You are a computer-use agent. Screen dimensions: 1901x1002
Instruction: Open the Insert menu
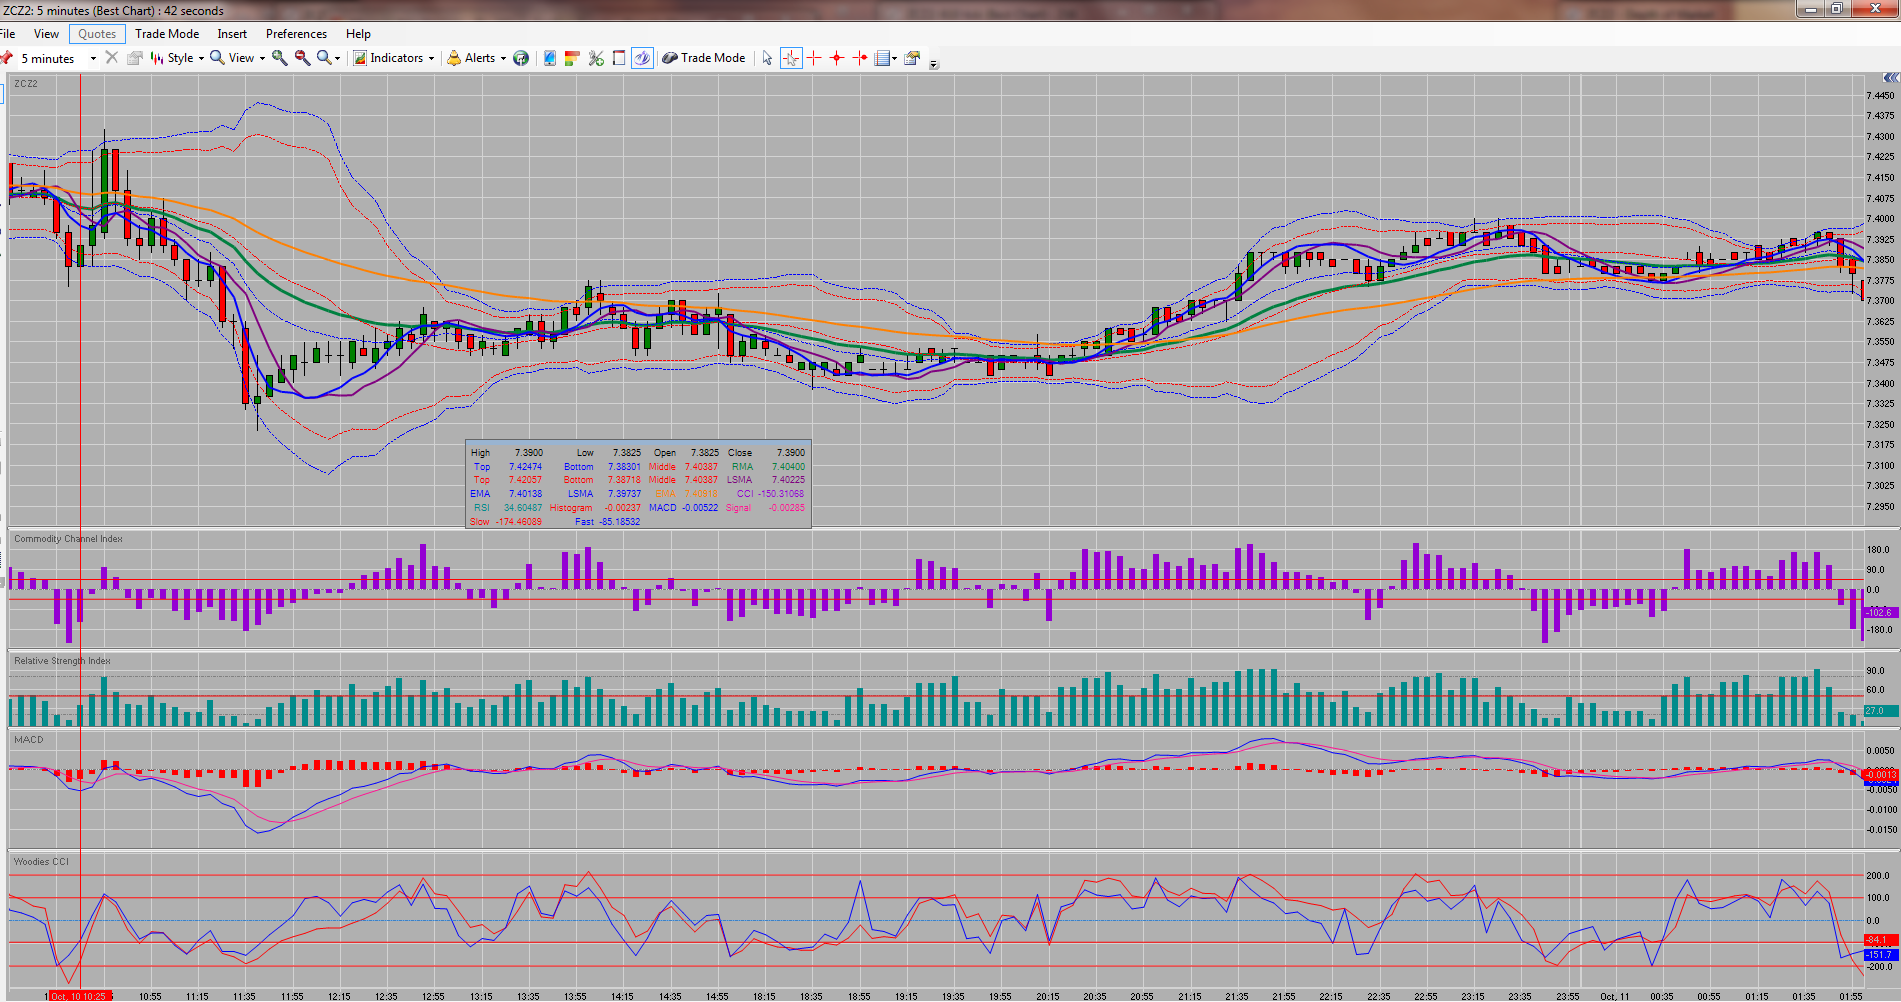point(232,34)
